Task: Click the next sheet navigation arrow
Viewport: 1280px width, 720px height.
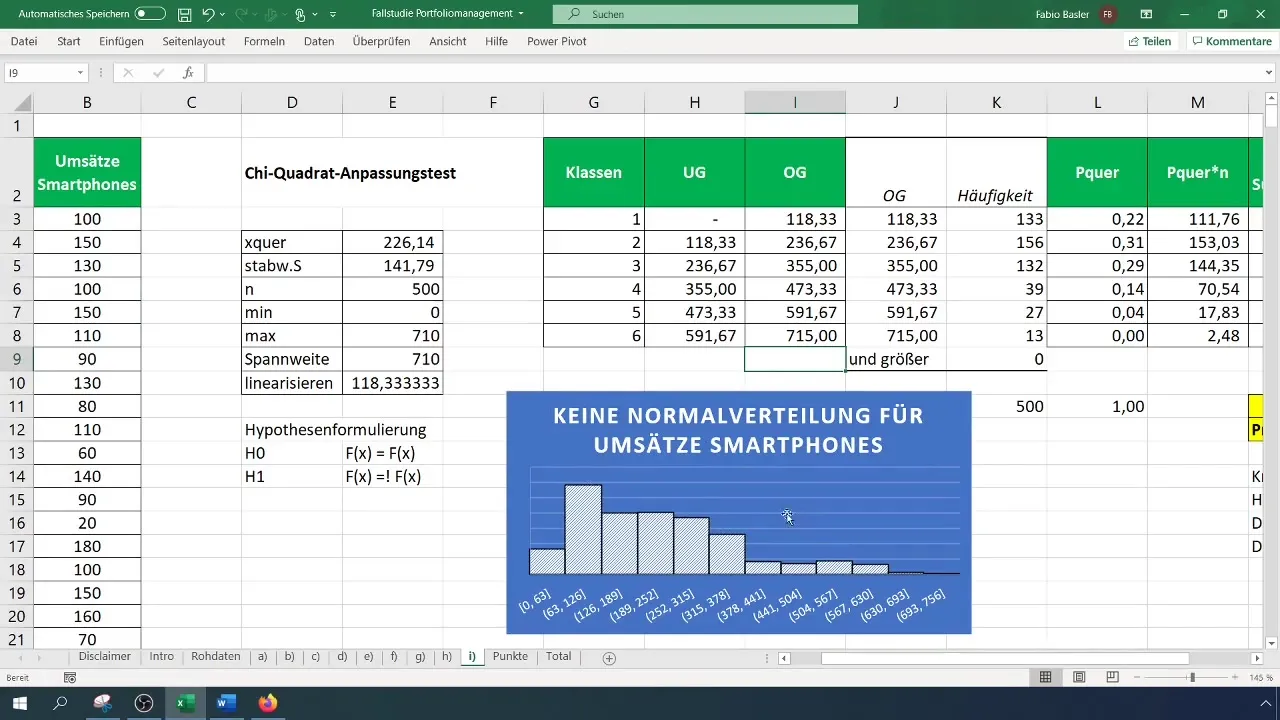Action: tap(38, 658)
